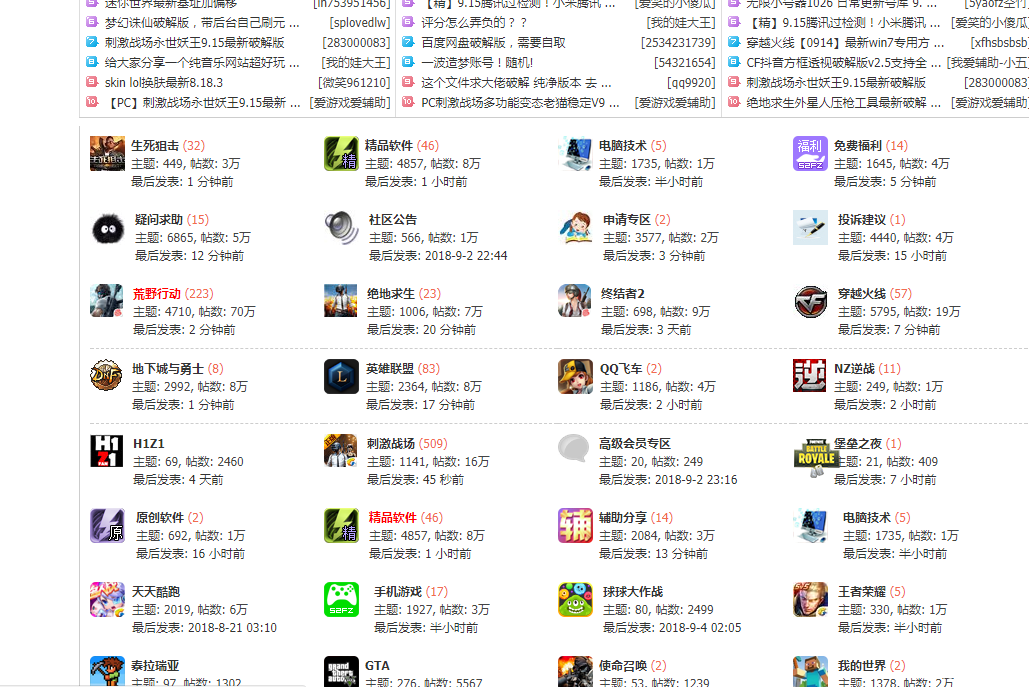This screenshot has width=1029, height=687.
Task: Click the QQ飞车 icon
Action: [575, 377]
